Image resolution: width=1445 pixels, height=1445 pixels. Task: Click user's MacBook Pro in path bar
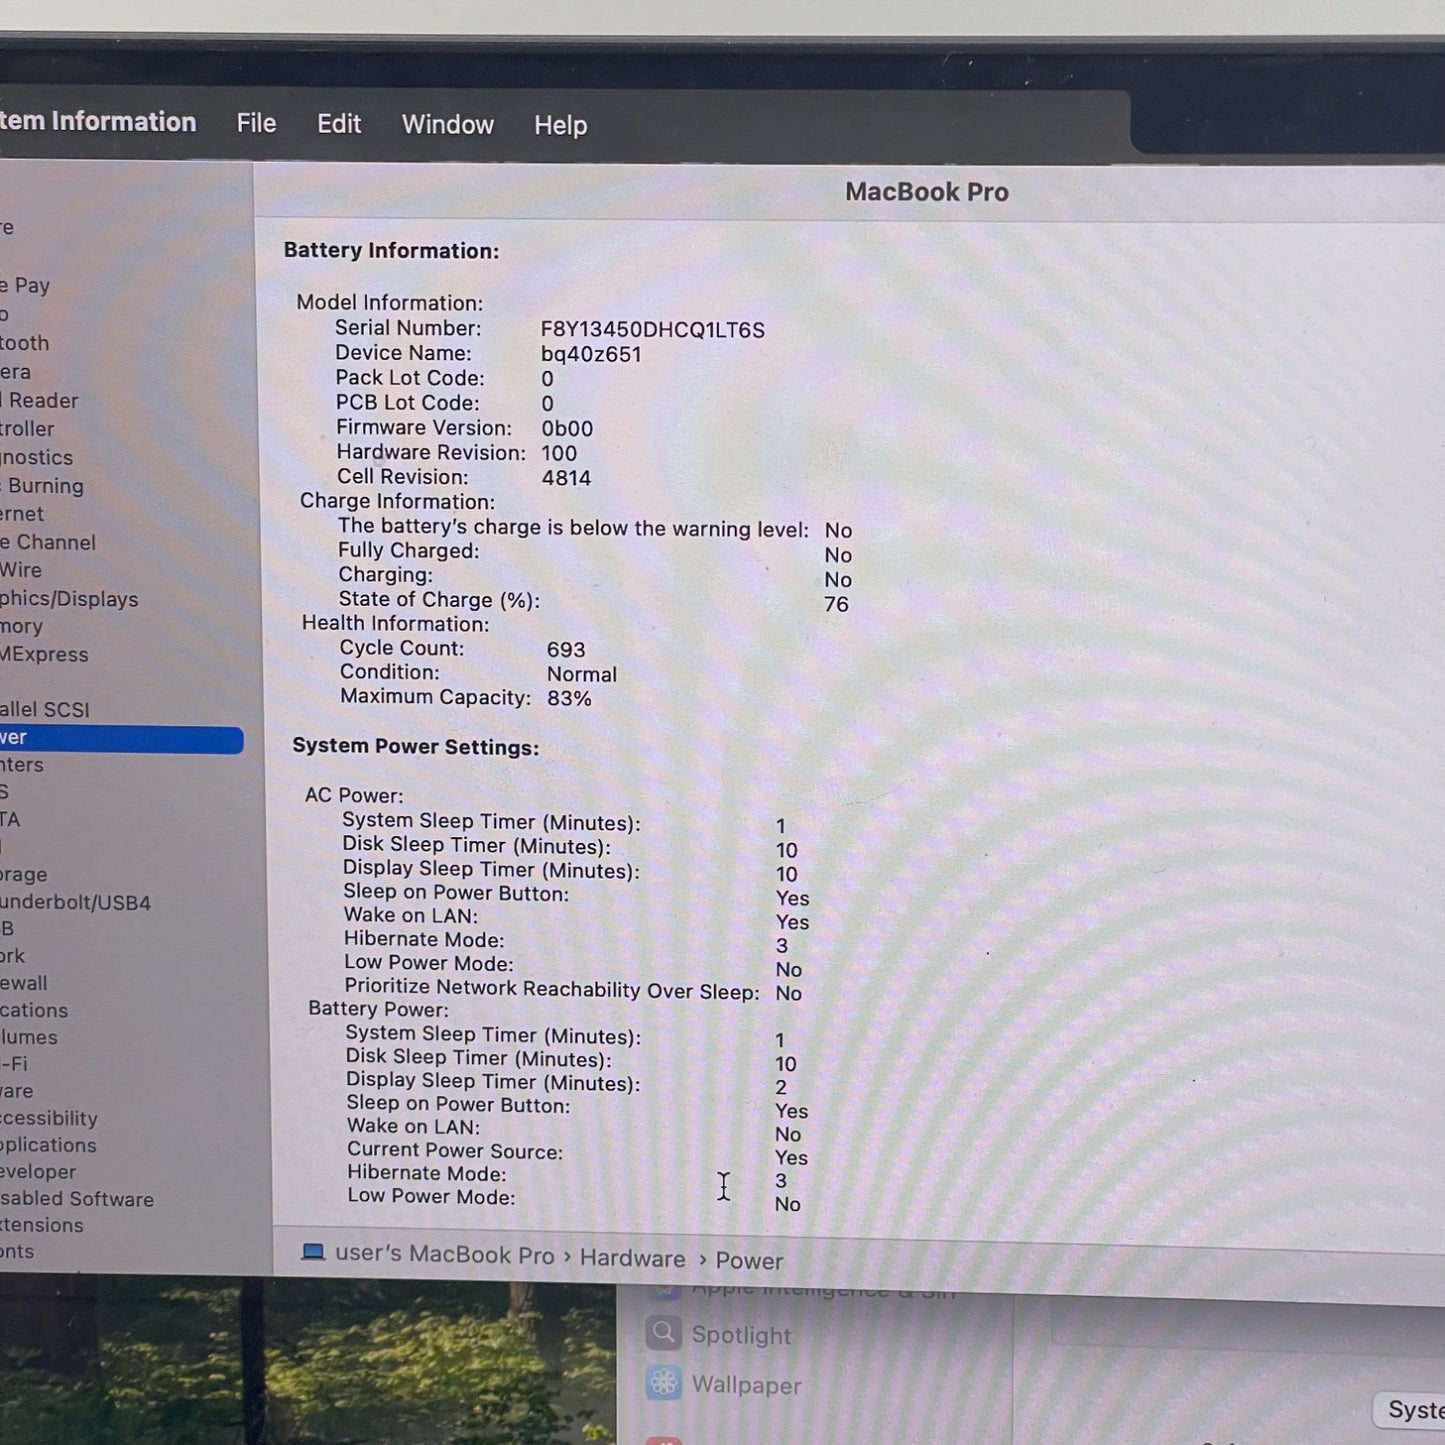[445, 1255]
